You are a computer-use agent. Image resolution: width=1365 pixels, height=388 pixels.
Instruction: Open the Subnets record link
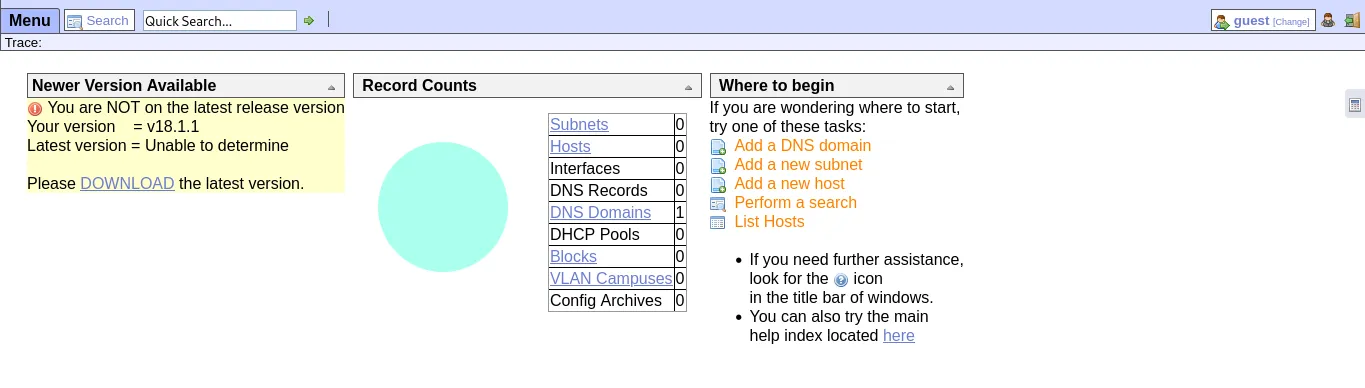(x=579, y=124)
